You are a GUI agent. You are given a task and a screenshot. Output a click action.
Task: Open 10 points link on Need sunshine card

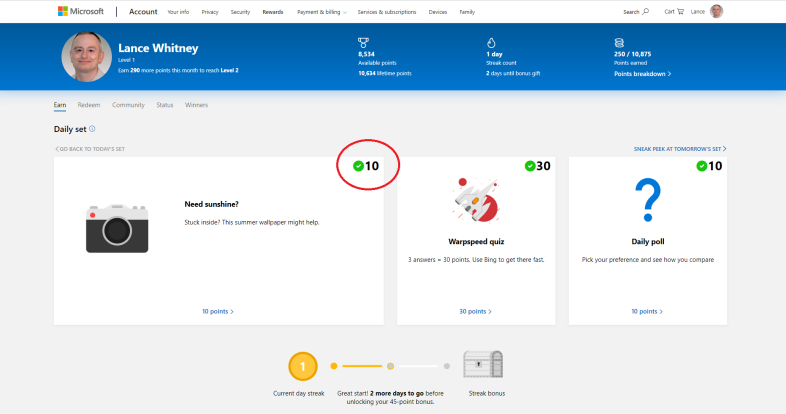pyautogui.click(x=218, y=311)
